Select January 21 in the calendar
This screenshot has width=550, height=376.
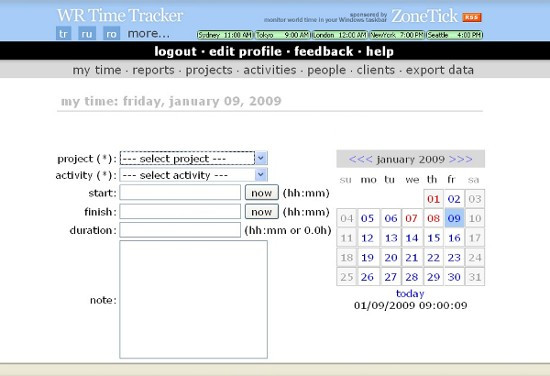412,258
